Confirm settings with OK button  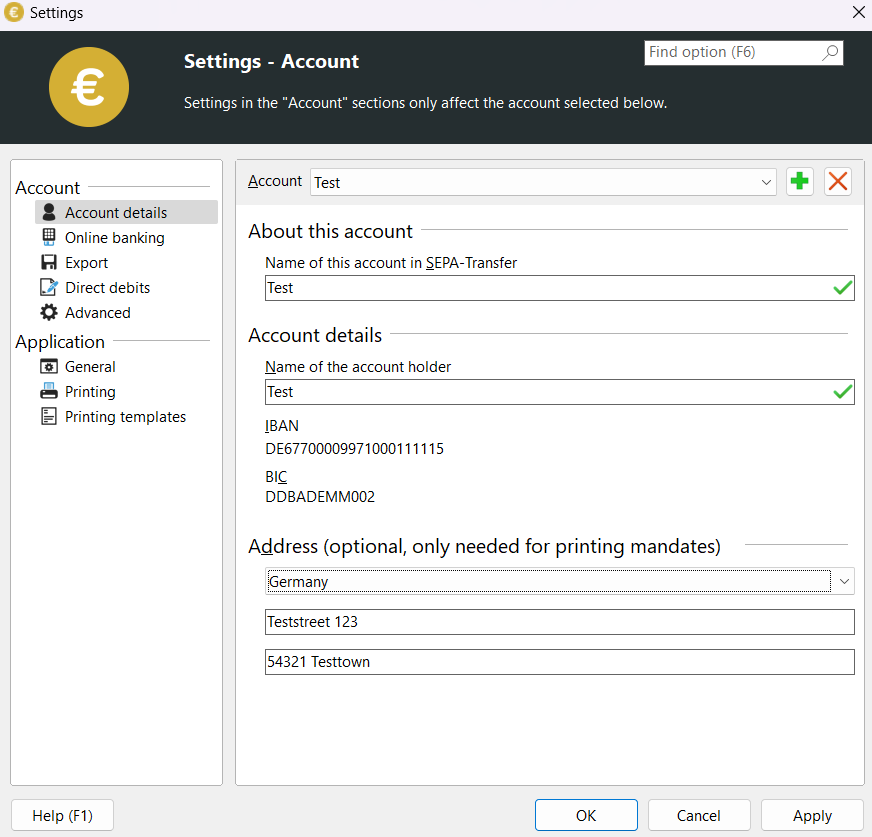click(586, 815)
